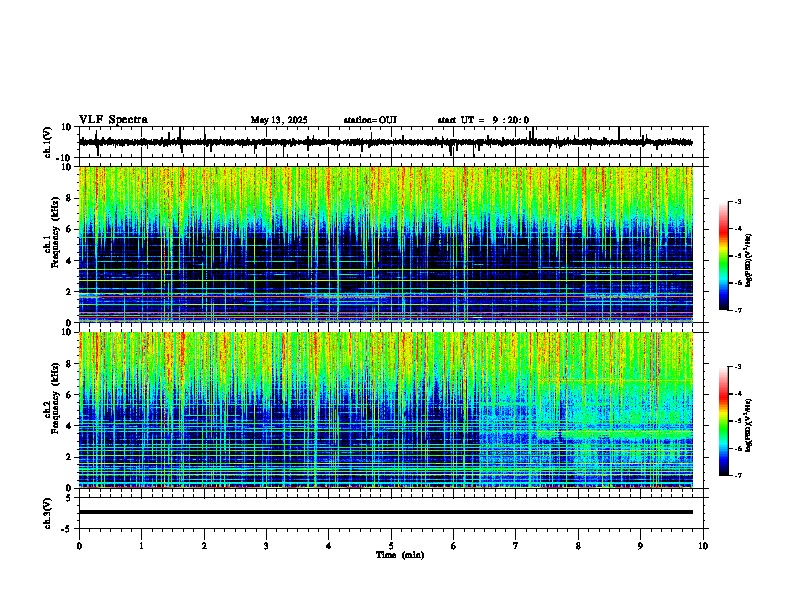Click the log(PSD) label beside ch.2 color bar

tap(749, 426)
